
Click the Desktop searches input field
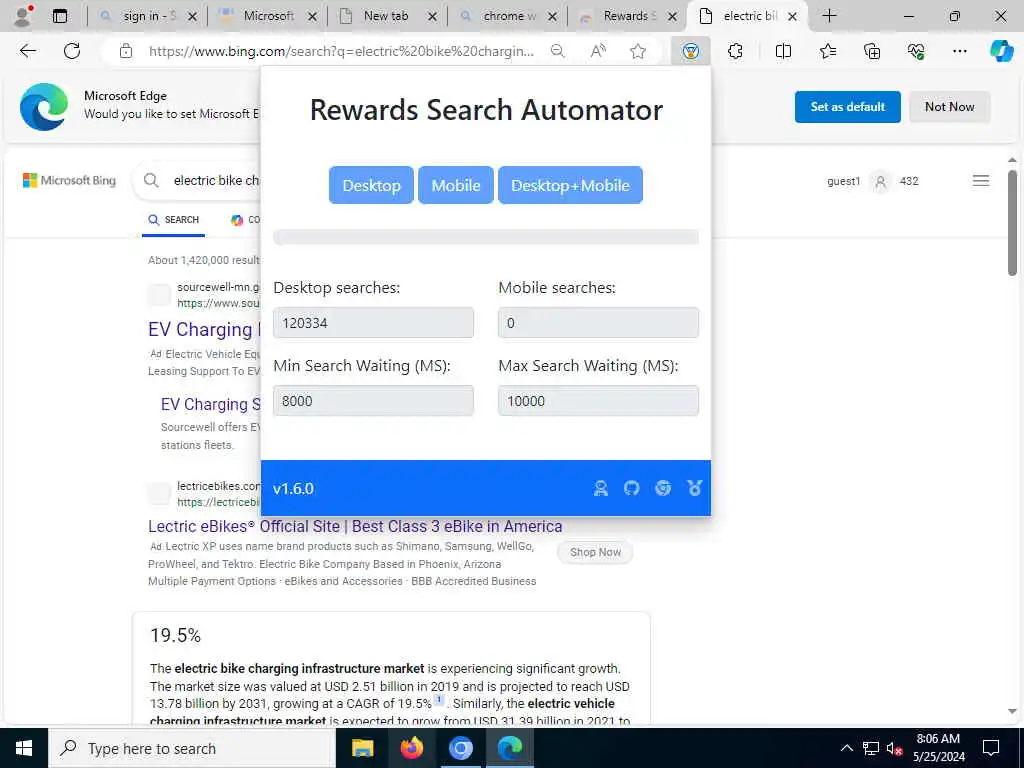pos(373,323)
